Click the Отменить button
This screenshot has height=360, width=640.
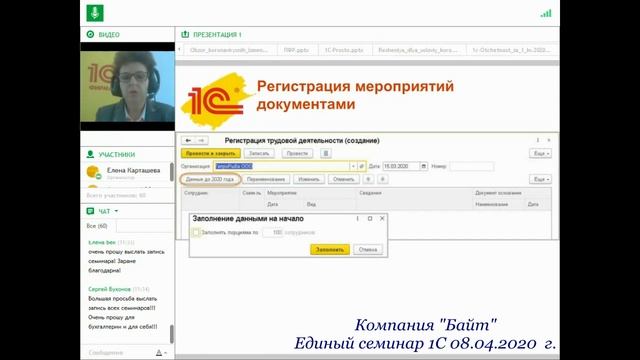tap(344, 179)
